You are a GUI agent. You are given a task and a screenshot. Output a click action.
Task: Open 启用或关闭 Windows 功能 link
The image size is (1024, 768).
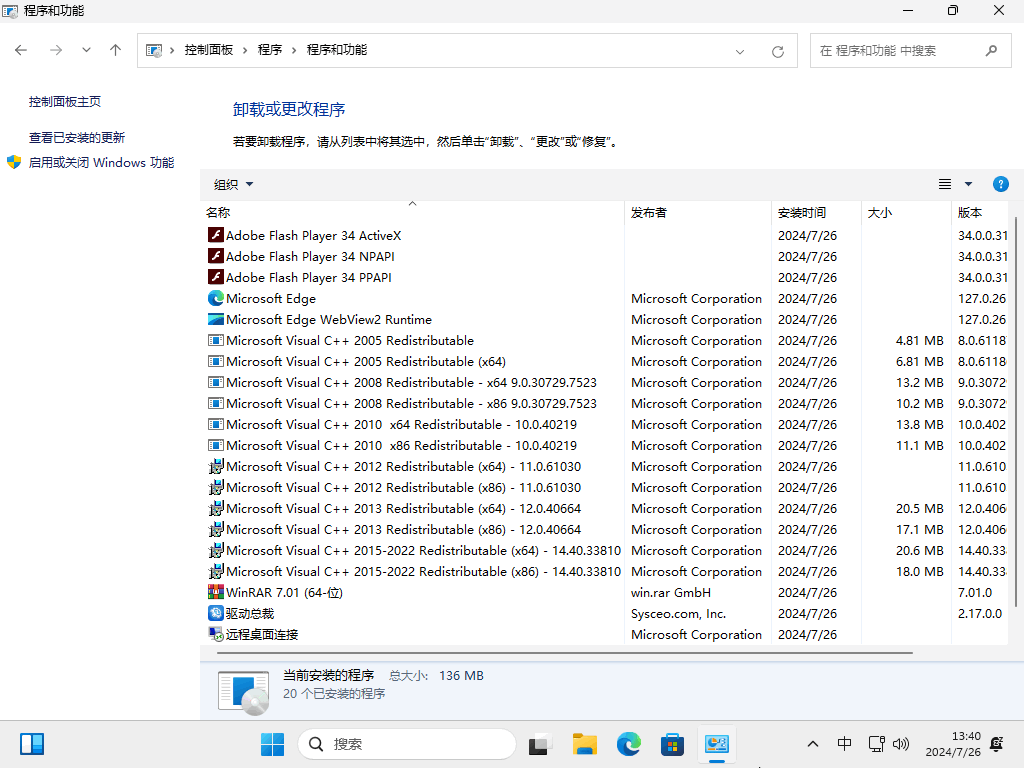click(x=100, y=163)
